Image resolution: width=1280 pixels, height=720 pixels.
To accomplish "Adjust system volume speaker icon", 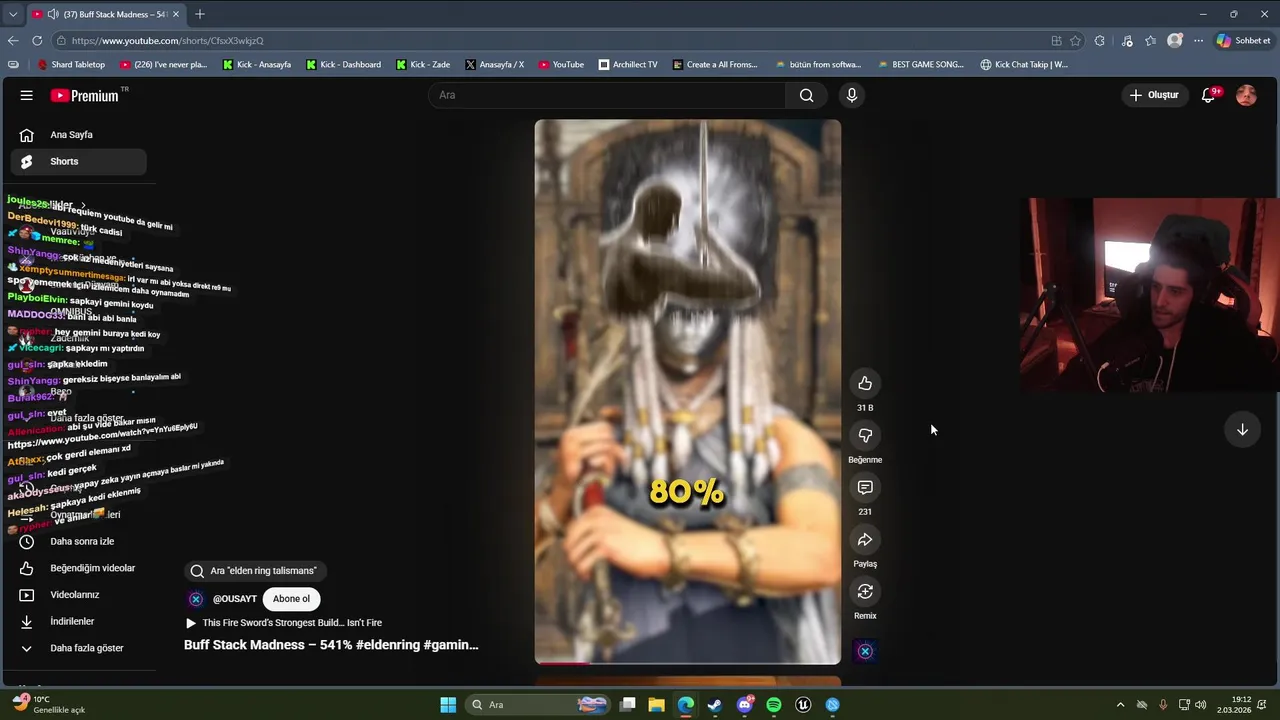I will (x=1201, y=705).
